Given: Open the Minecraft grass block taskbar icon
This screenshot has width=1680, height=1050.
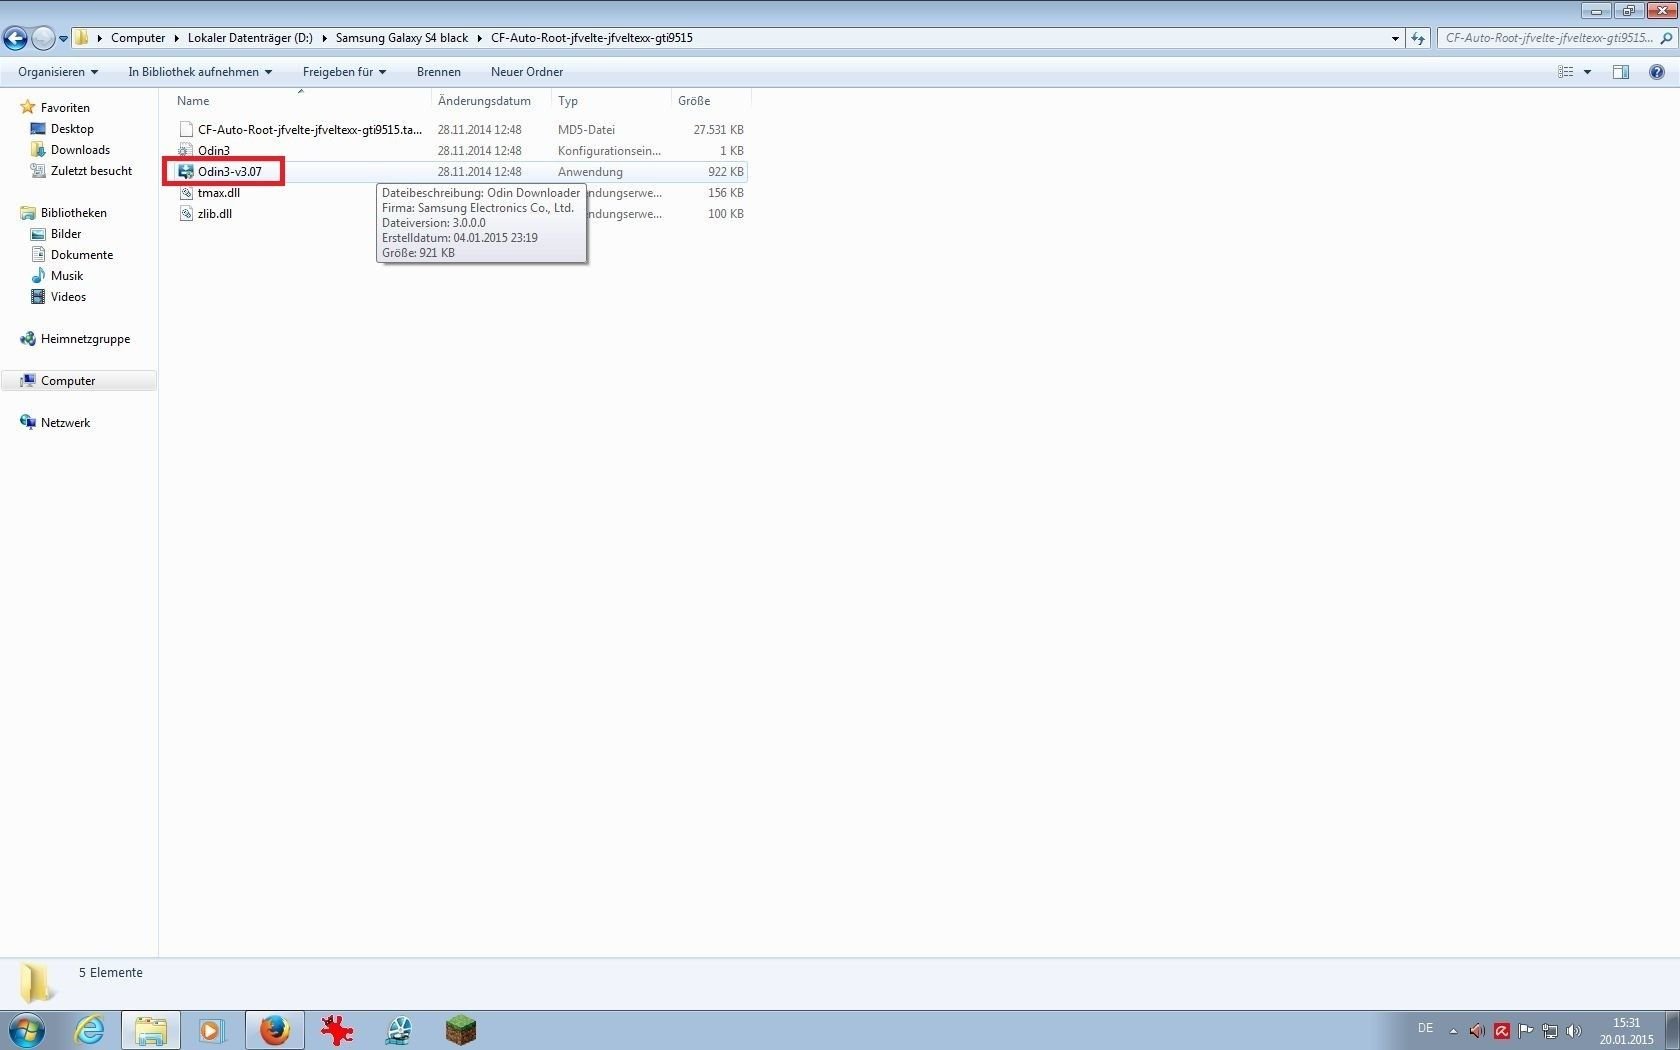Looking at the screenshot, I should tap(461, 1030).
